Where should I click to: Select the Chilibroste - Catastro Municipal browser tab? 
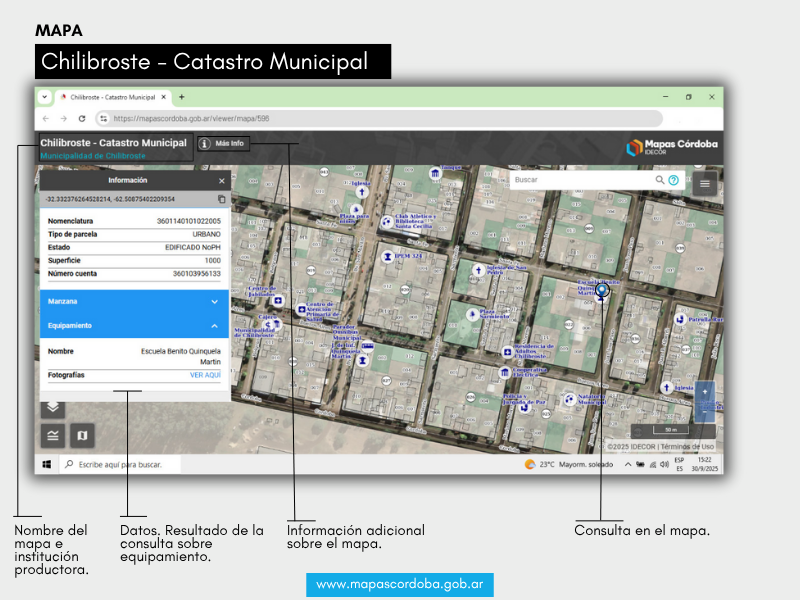[x=112, y=97]
